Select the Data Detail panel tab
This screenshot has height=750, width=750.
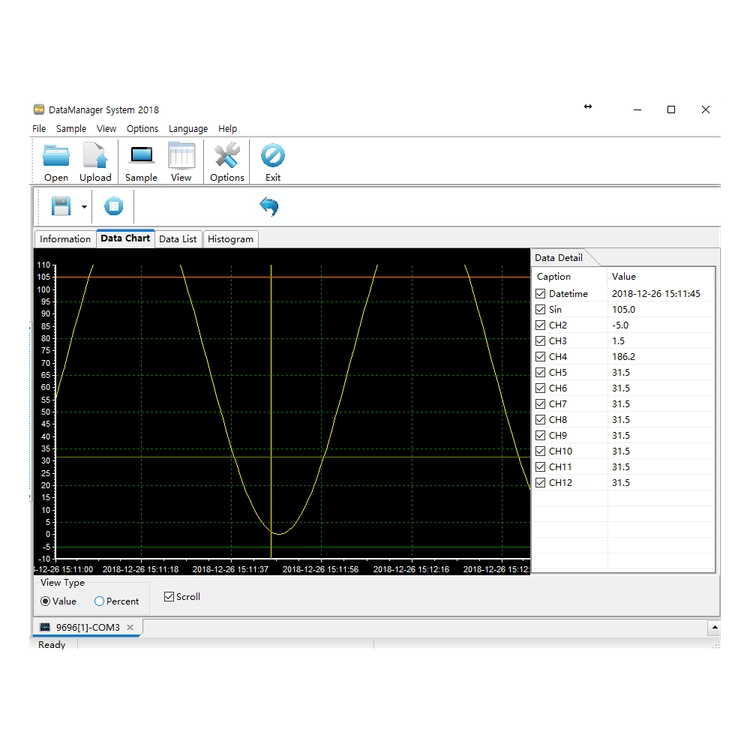pos(559,258)
